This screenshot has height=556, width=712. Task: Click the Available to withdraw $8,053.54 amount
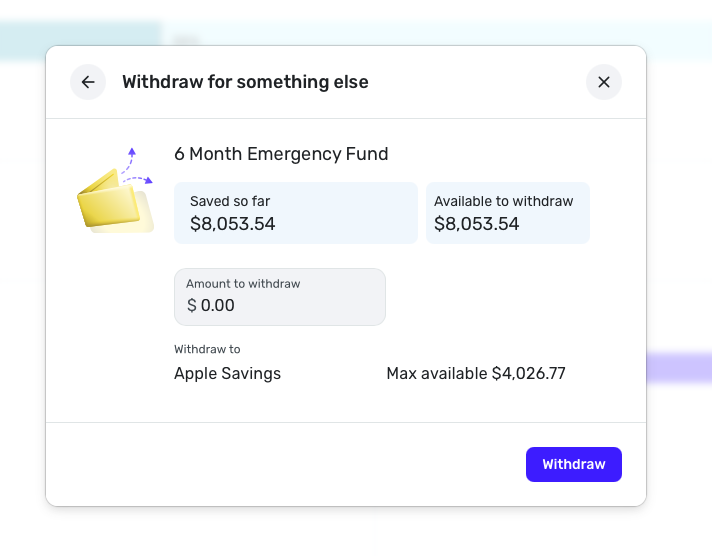click(x=476, y=224)
